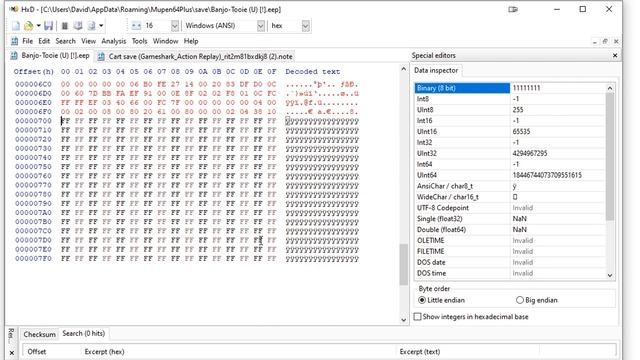Viewport: 640px width, 360px height.
Task: Open the Help menu
Action: (x=191, y=41)
